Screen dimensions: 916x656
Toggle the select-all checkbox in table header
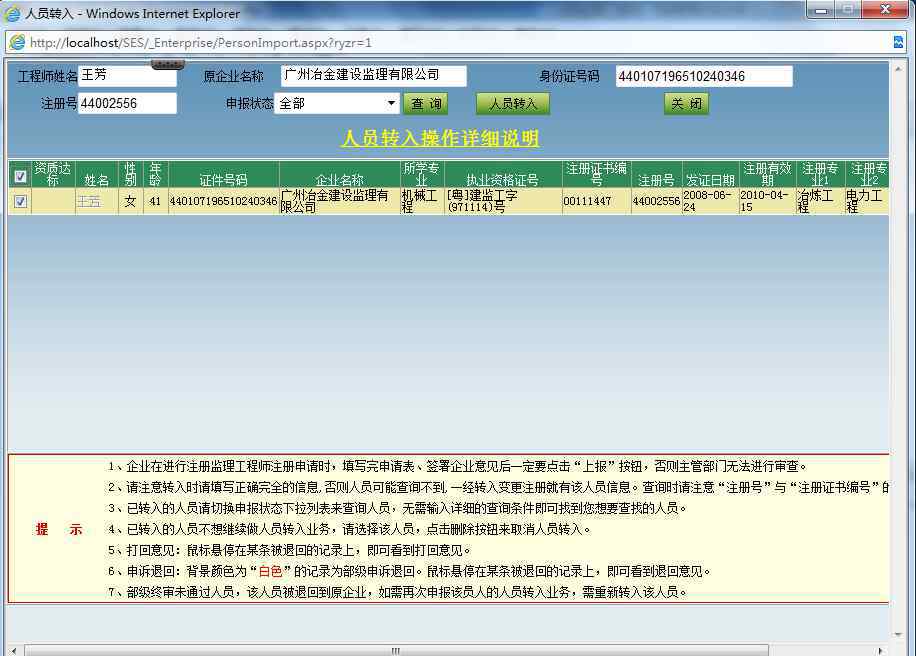[x=20, y=176]
